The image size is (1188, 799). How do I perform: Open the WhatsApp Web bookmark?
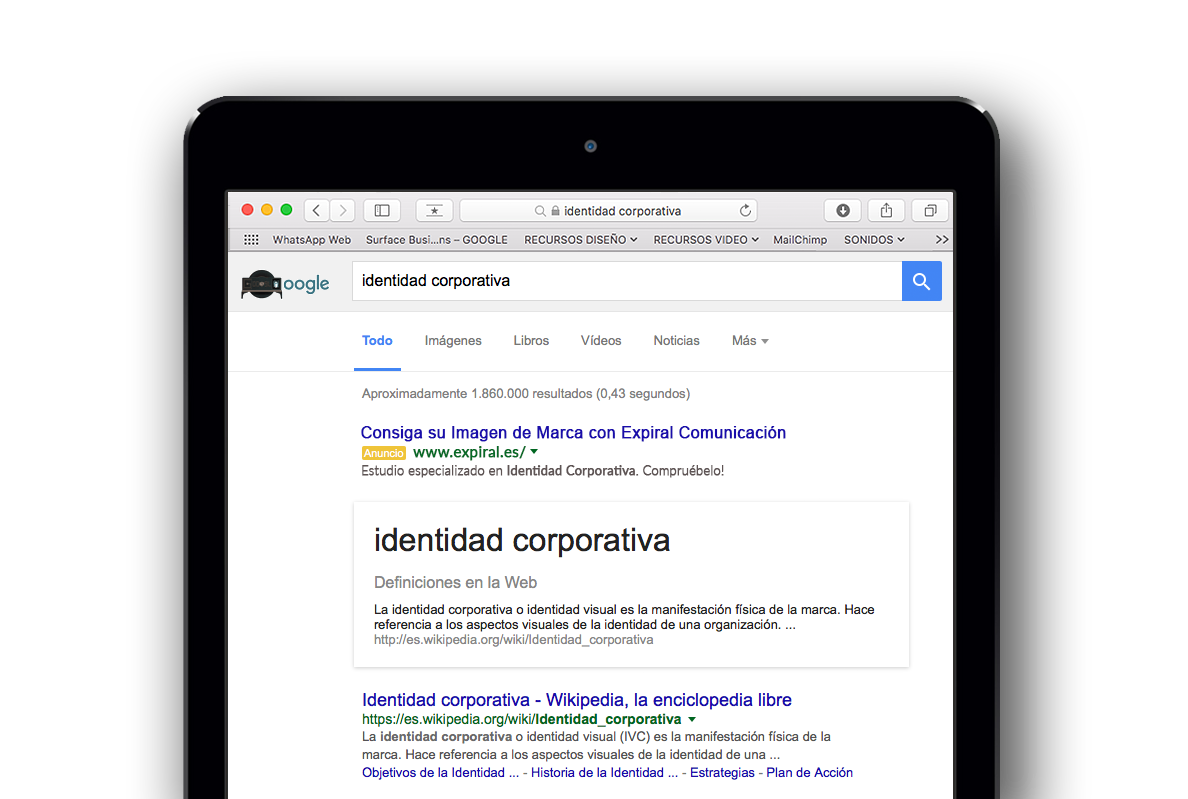pos(311,240)
